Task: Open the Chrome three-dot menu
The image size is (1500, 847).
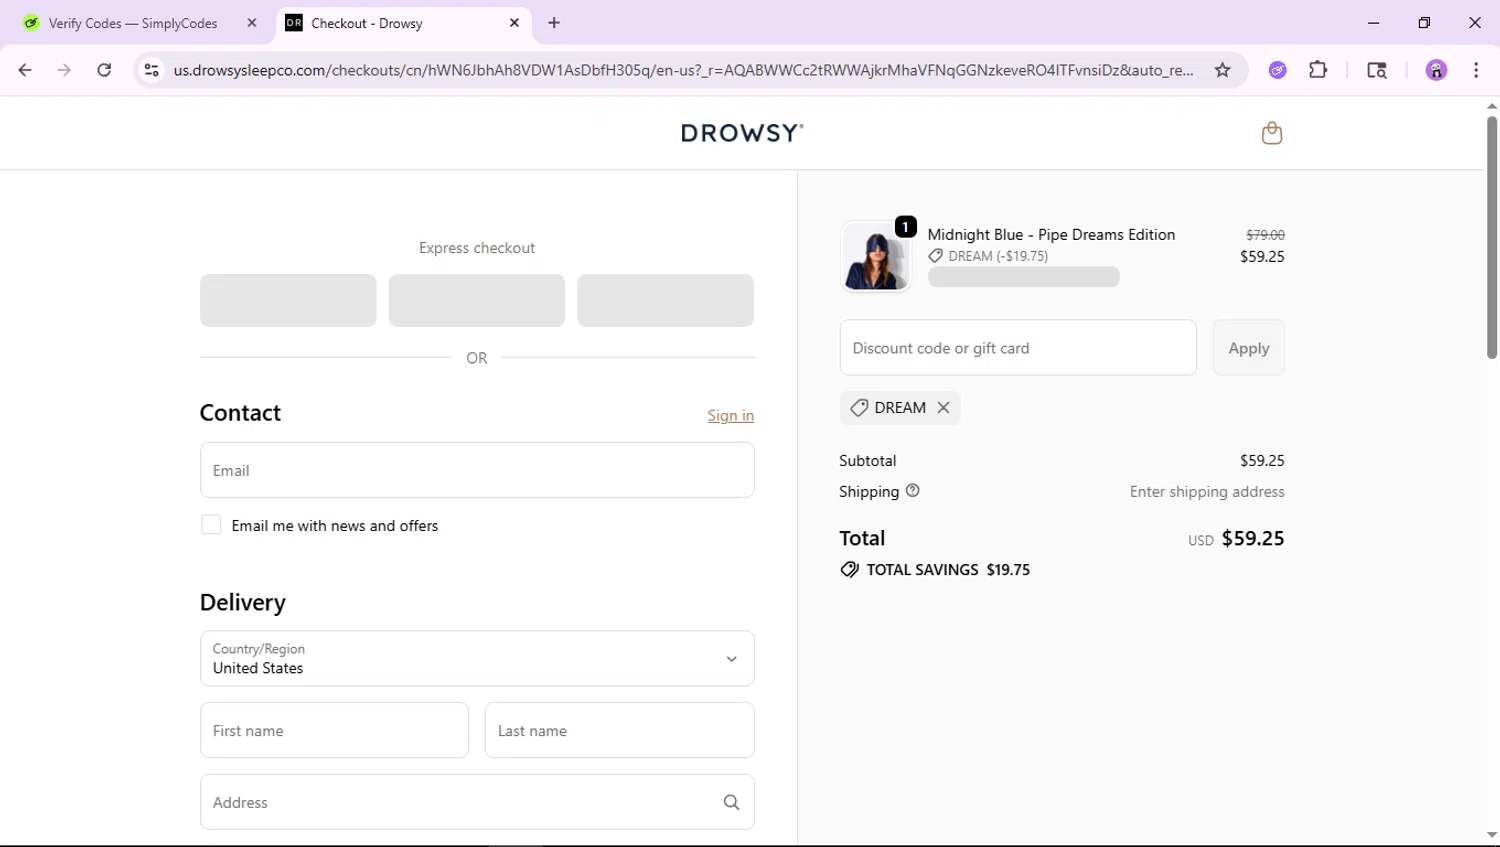Action: coord(1476,70)
